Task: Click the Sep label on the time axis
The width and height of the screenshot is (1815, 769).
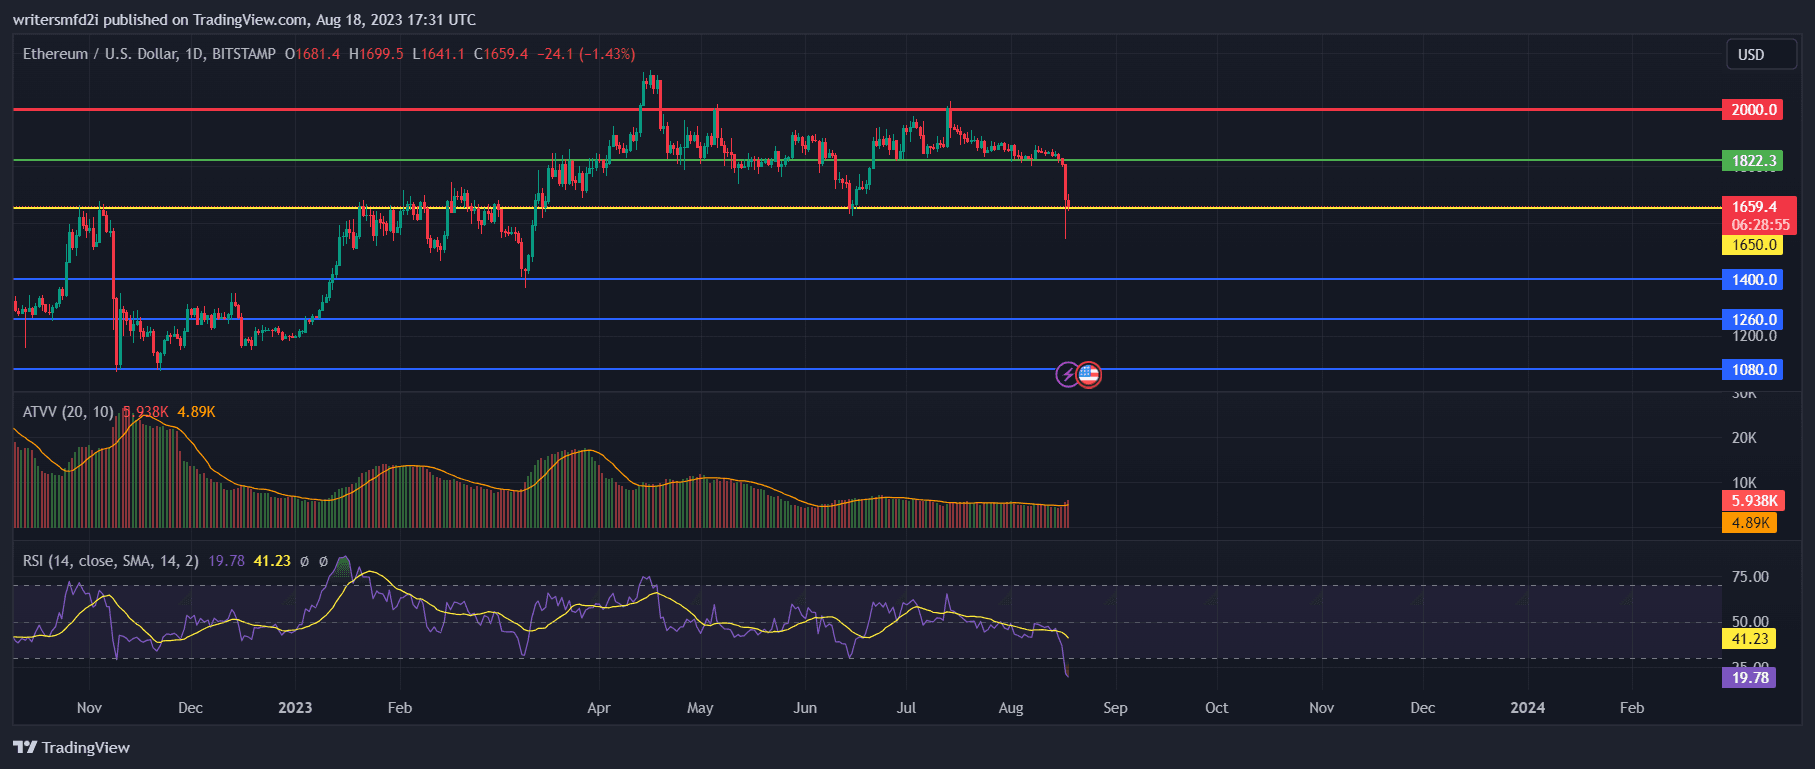Action: pyautogui.click(x=1115, y=708)
